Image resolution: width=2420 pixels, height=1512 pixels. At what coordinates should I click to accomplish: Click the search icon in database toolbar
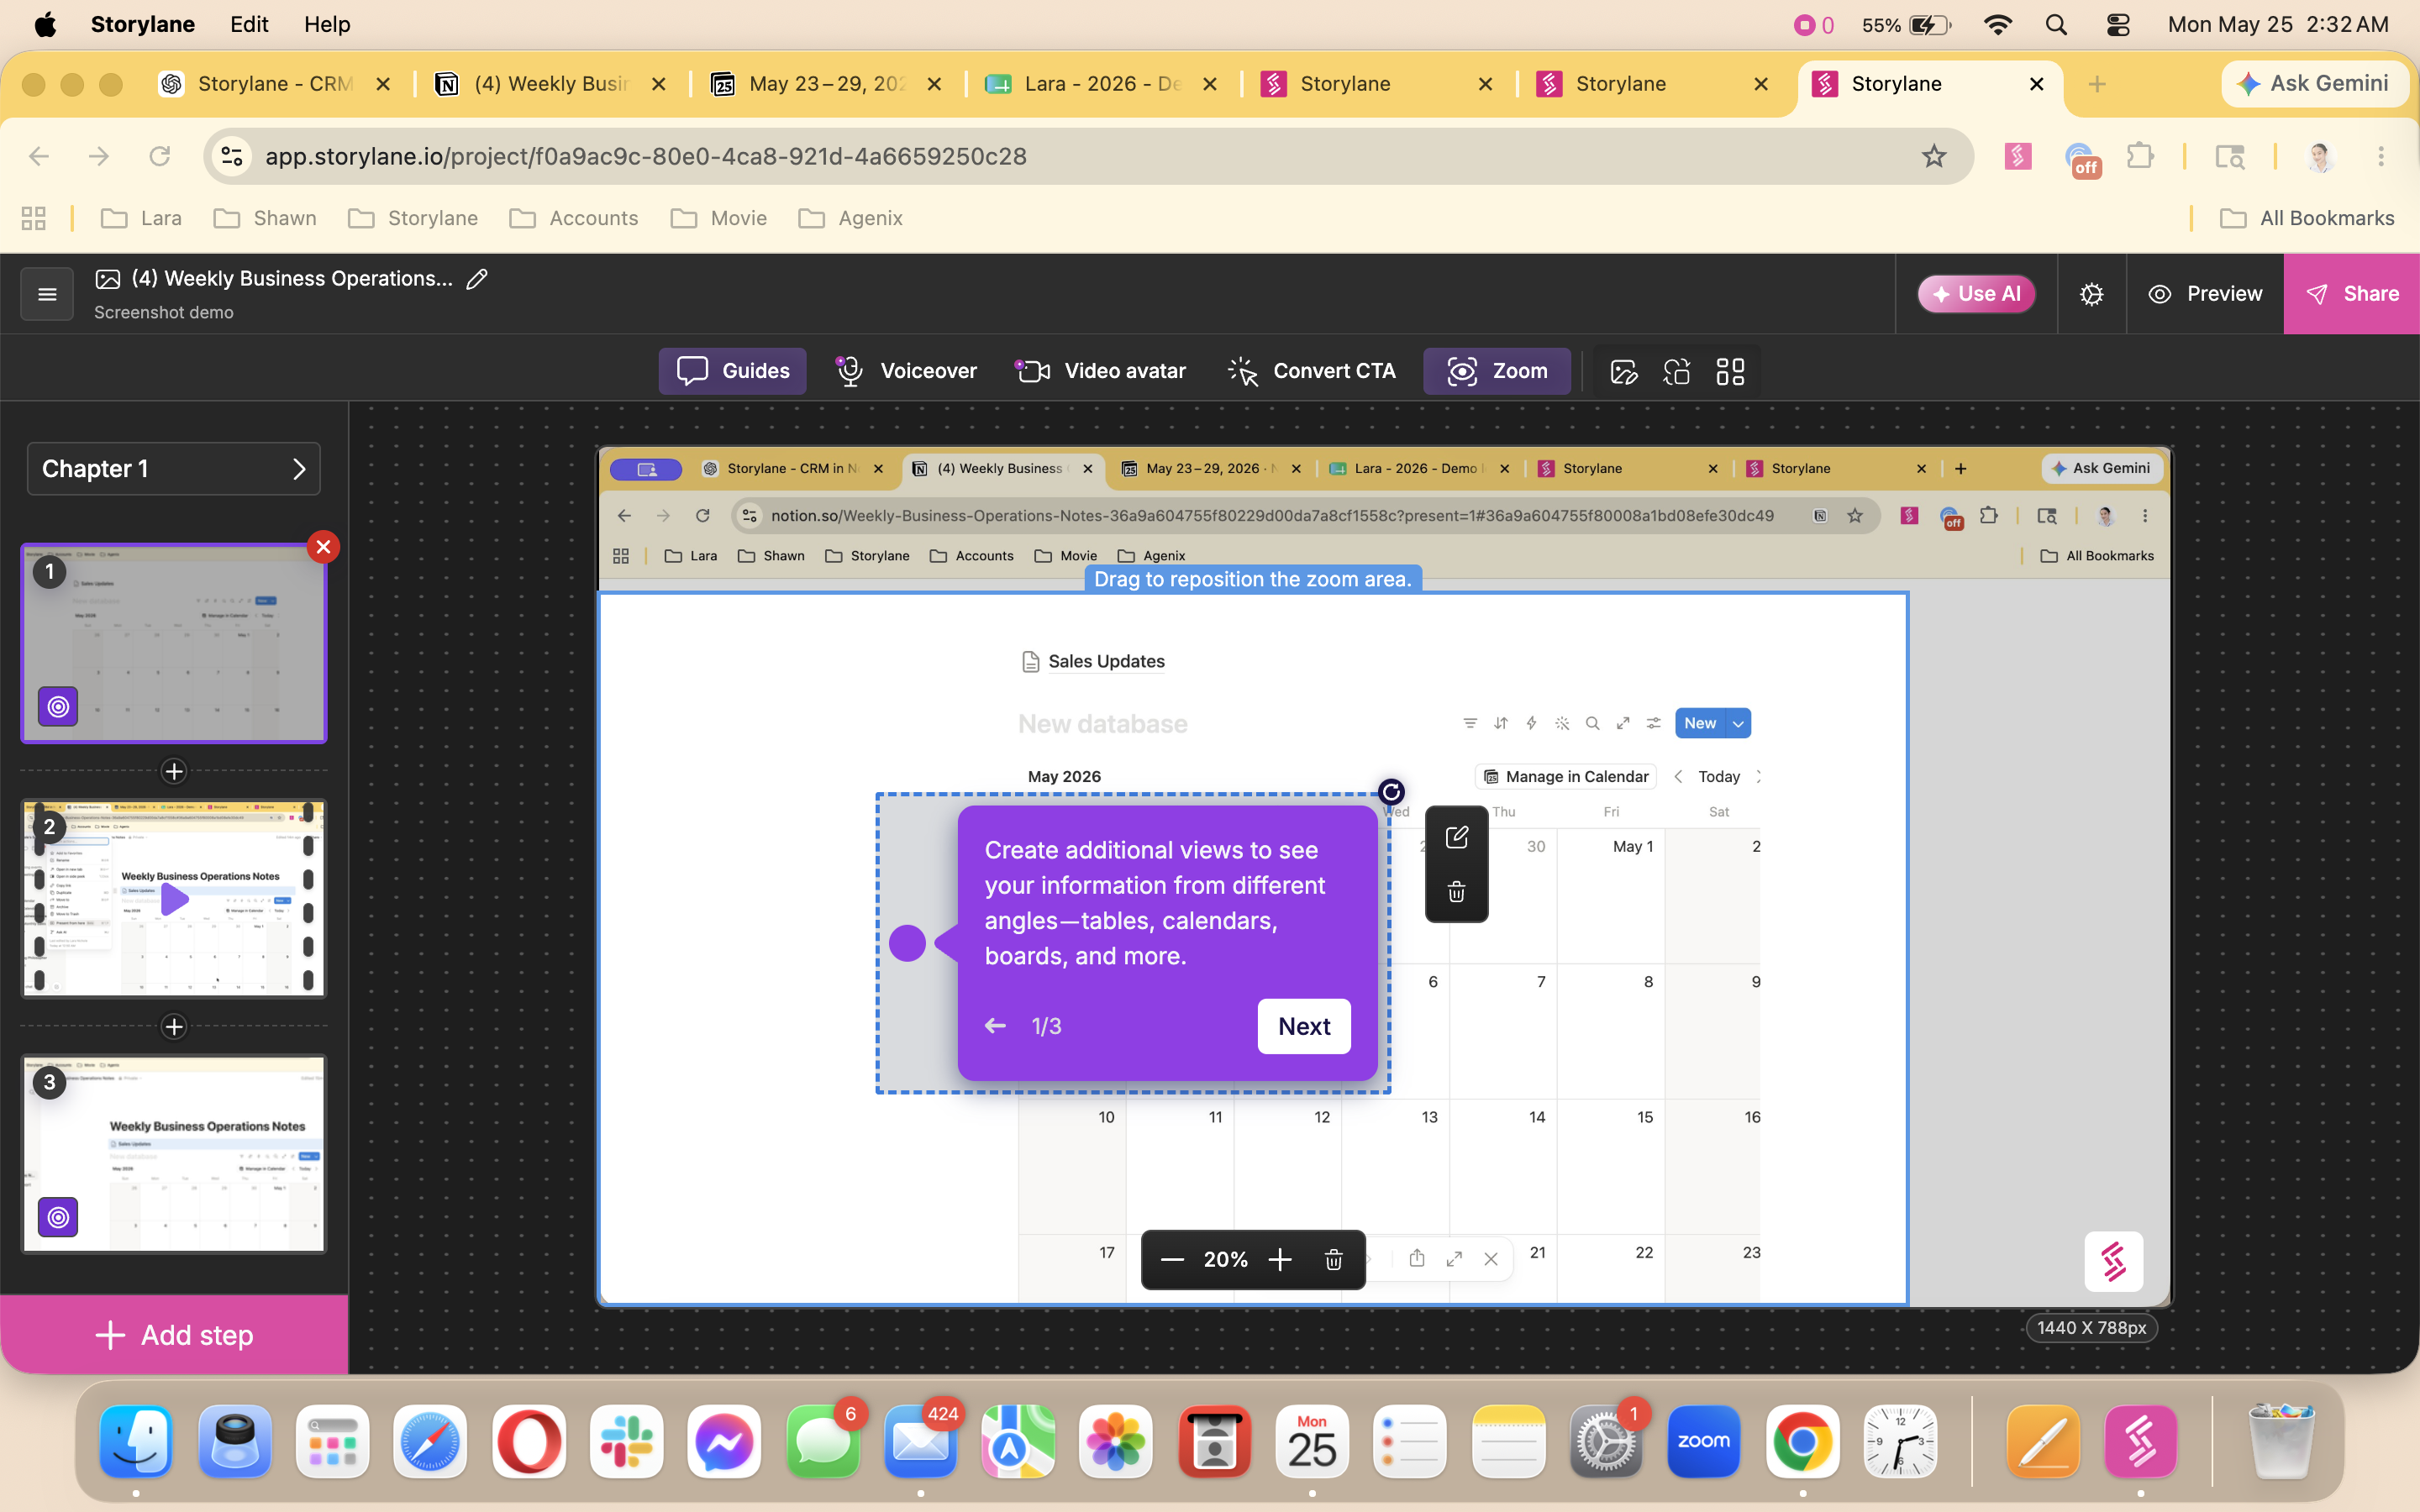pyautogui.click(x=1593, y=723)
